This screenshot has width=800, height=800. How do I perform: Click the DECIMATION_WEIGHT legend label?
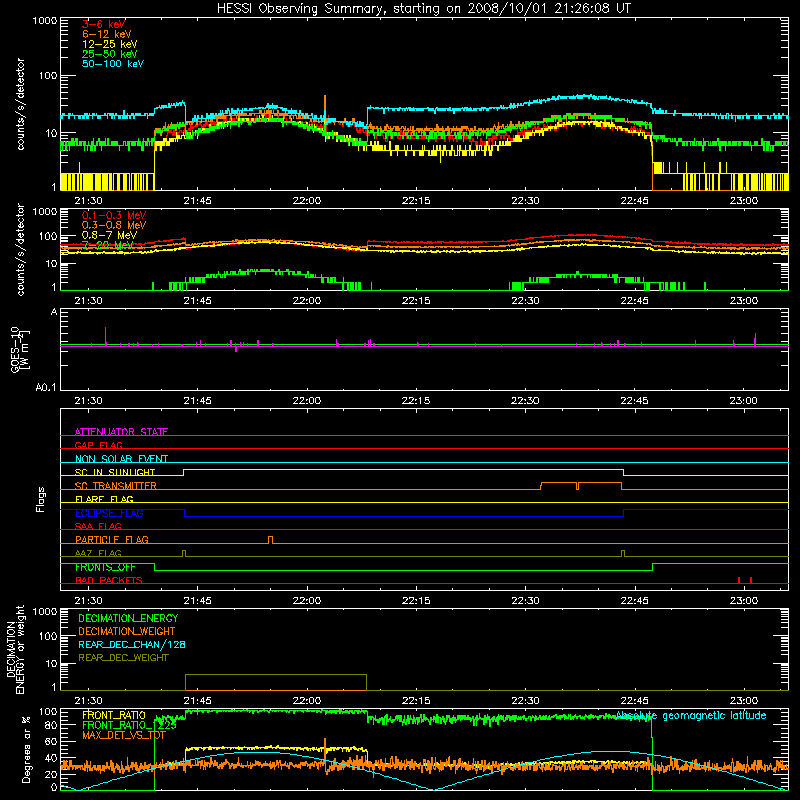pyautogui.click(x=127, y=631)
